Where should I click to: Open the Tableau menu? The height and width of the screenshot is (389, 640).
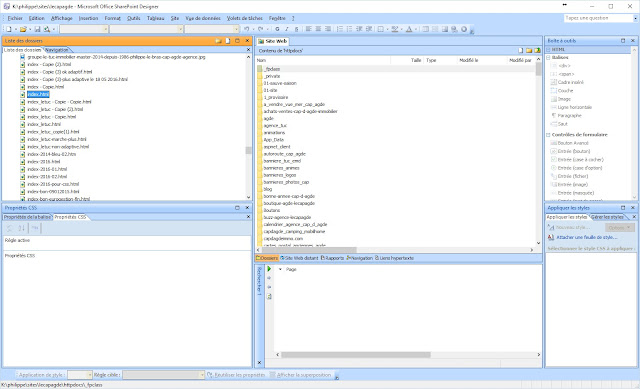[x=156, y=18]
